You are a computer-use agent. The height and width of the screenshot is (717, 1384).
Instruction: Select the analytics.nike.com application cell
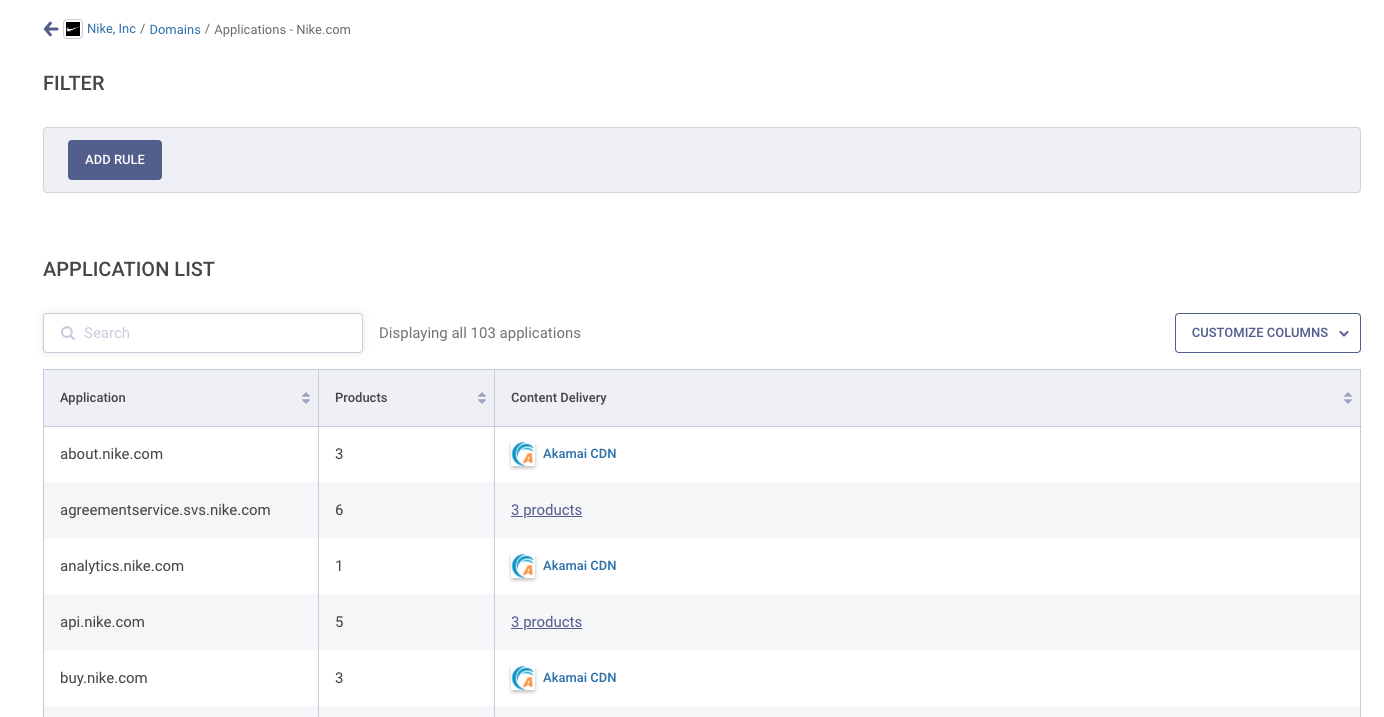(122, 566)
